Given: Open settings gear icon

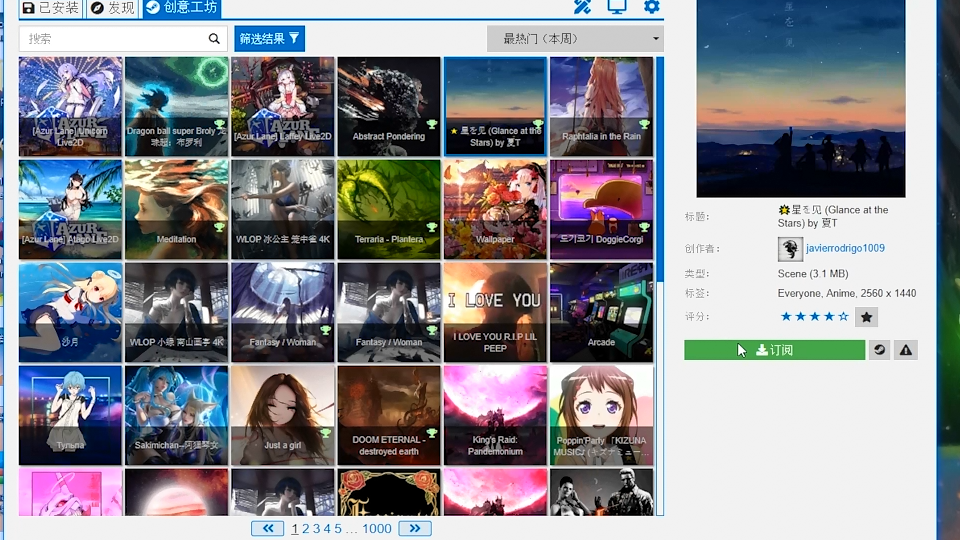Looking at the screenshot, I should (651, 7).
